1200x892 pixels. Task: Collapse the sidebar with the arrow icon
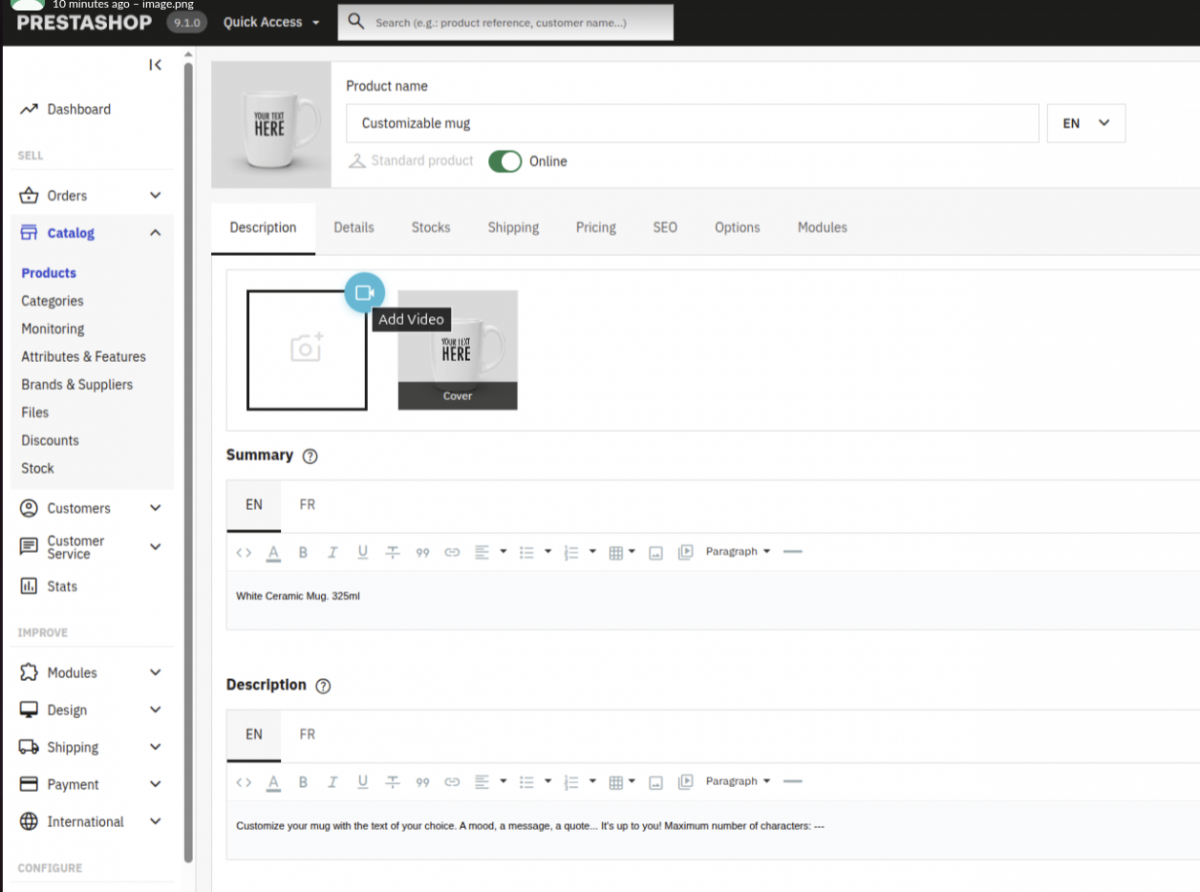point(155,65)
